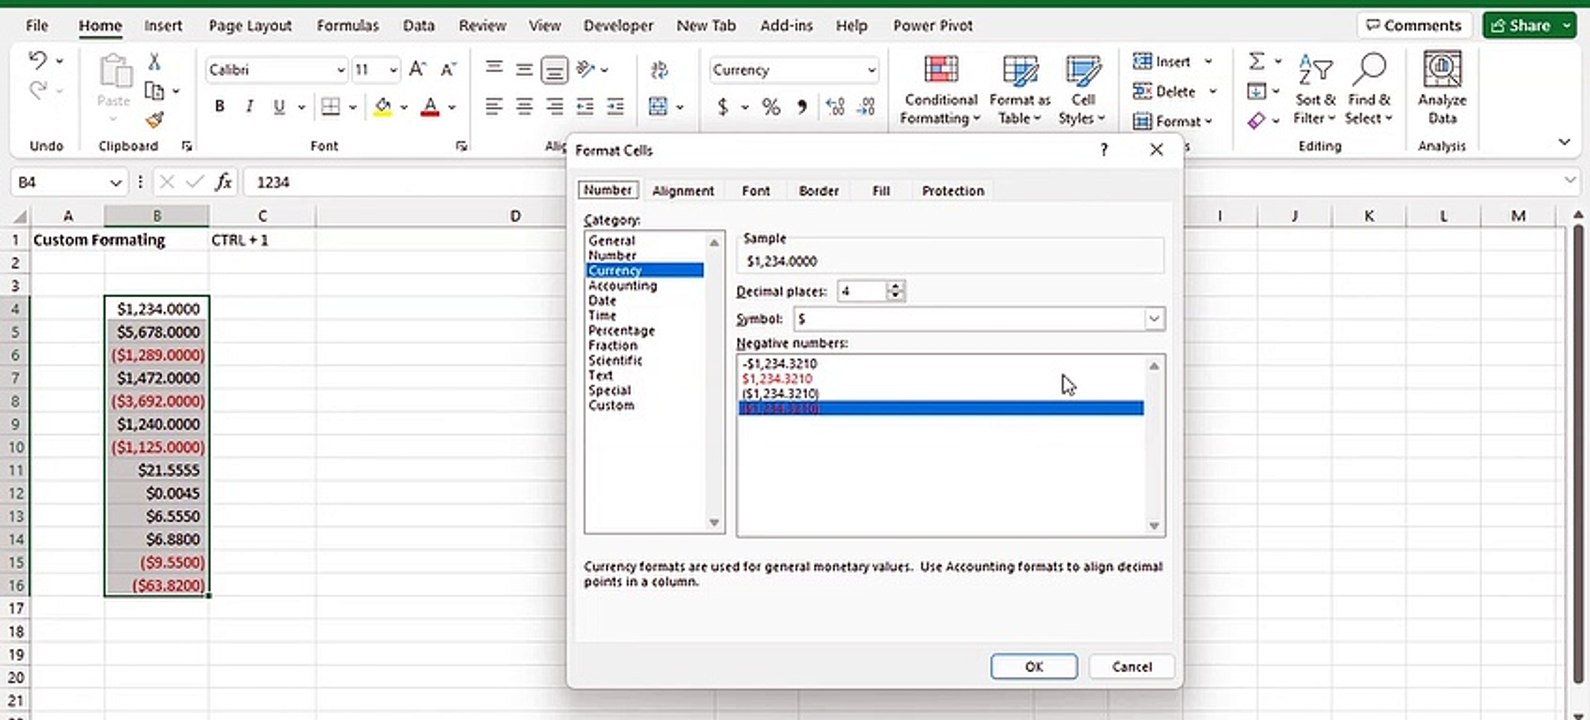Click the Decimal places input field

tap(862, 291)
